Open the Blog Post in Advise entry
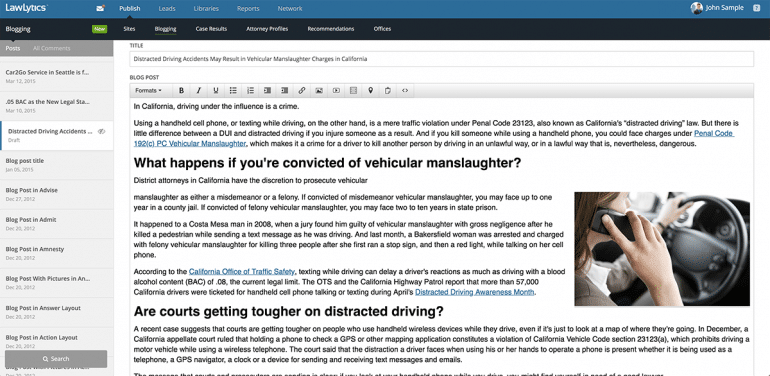 pos(56,193)
